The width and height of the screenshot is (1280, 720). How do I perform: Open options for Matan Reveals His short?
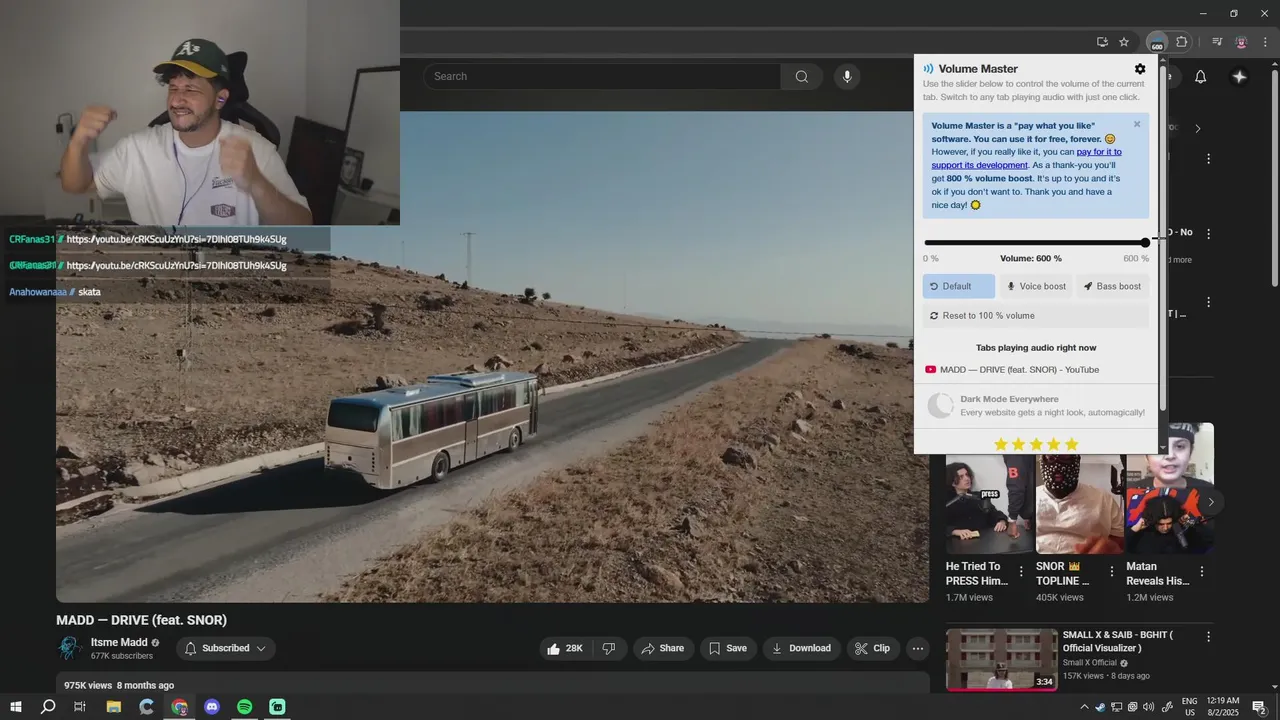pyautogui.click(x=1202, y=572)
